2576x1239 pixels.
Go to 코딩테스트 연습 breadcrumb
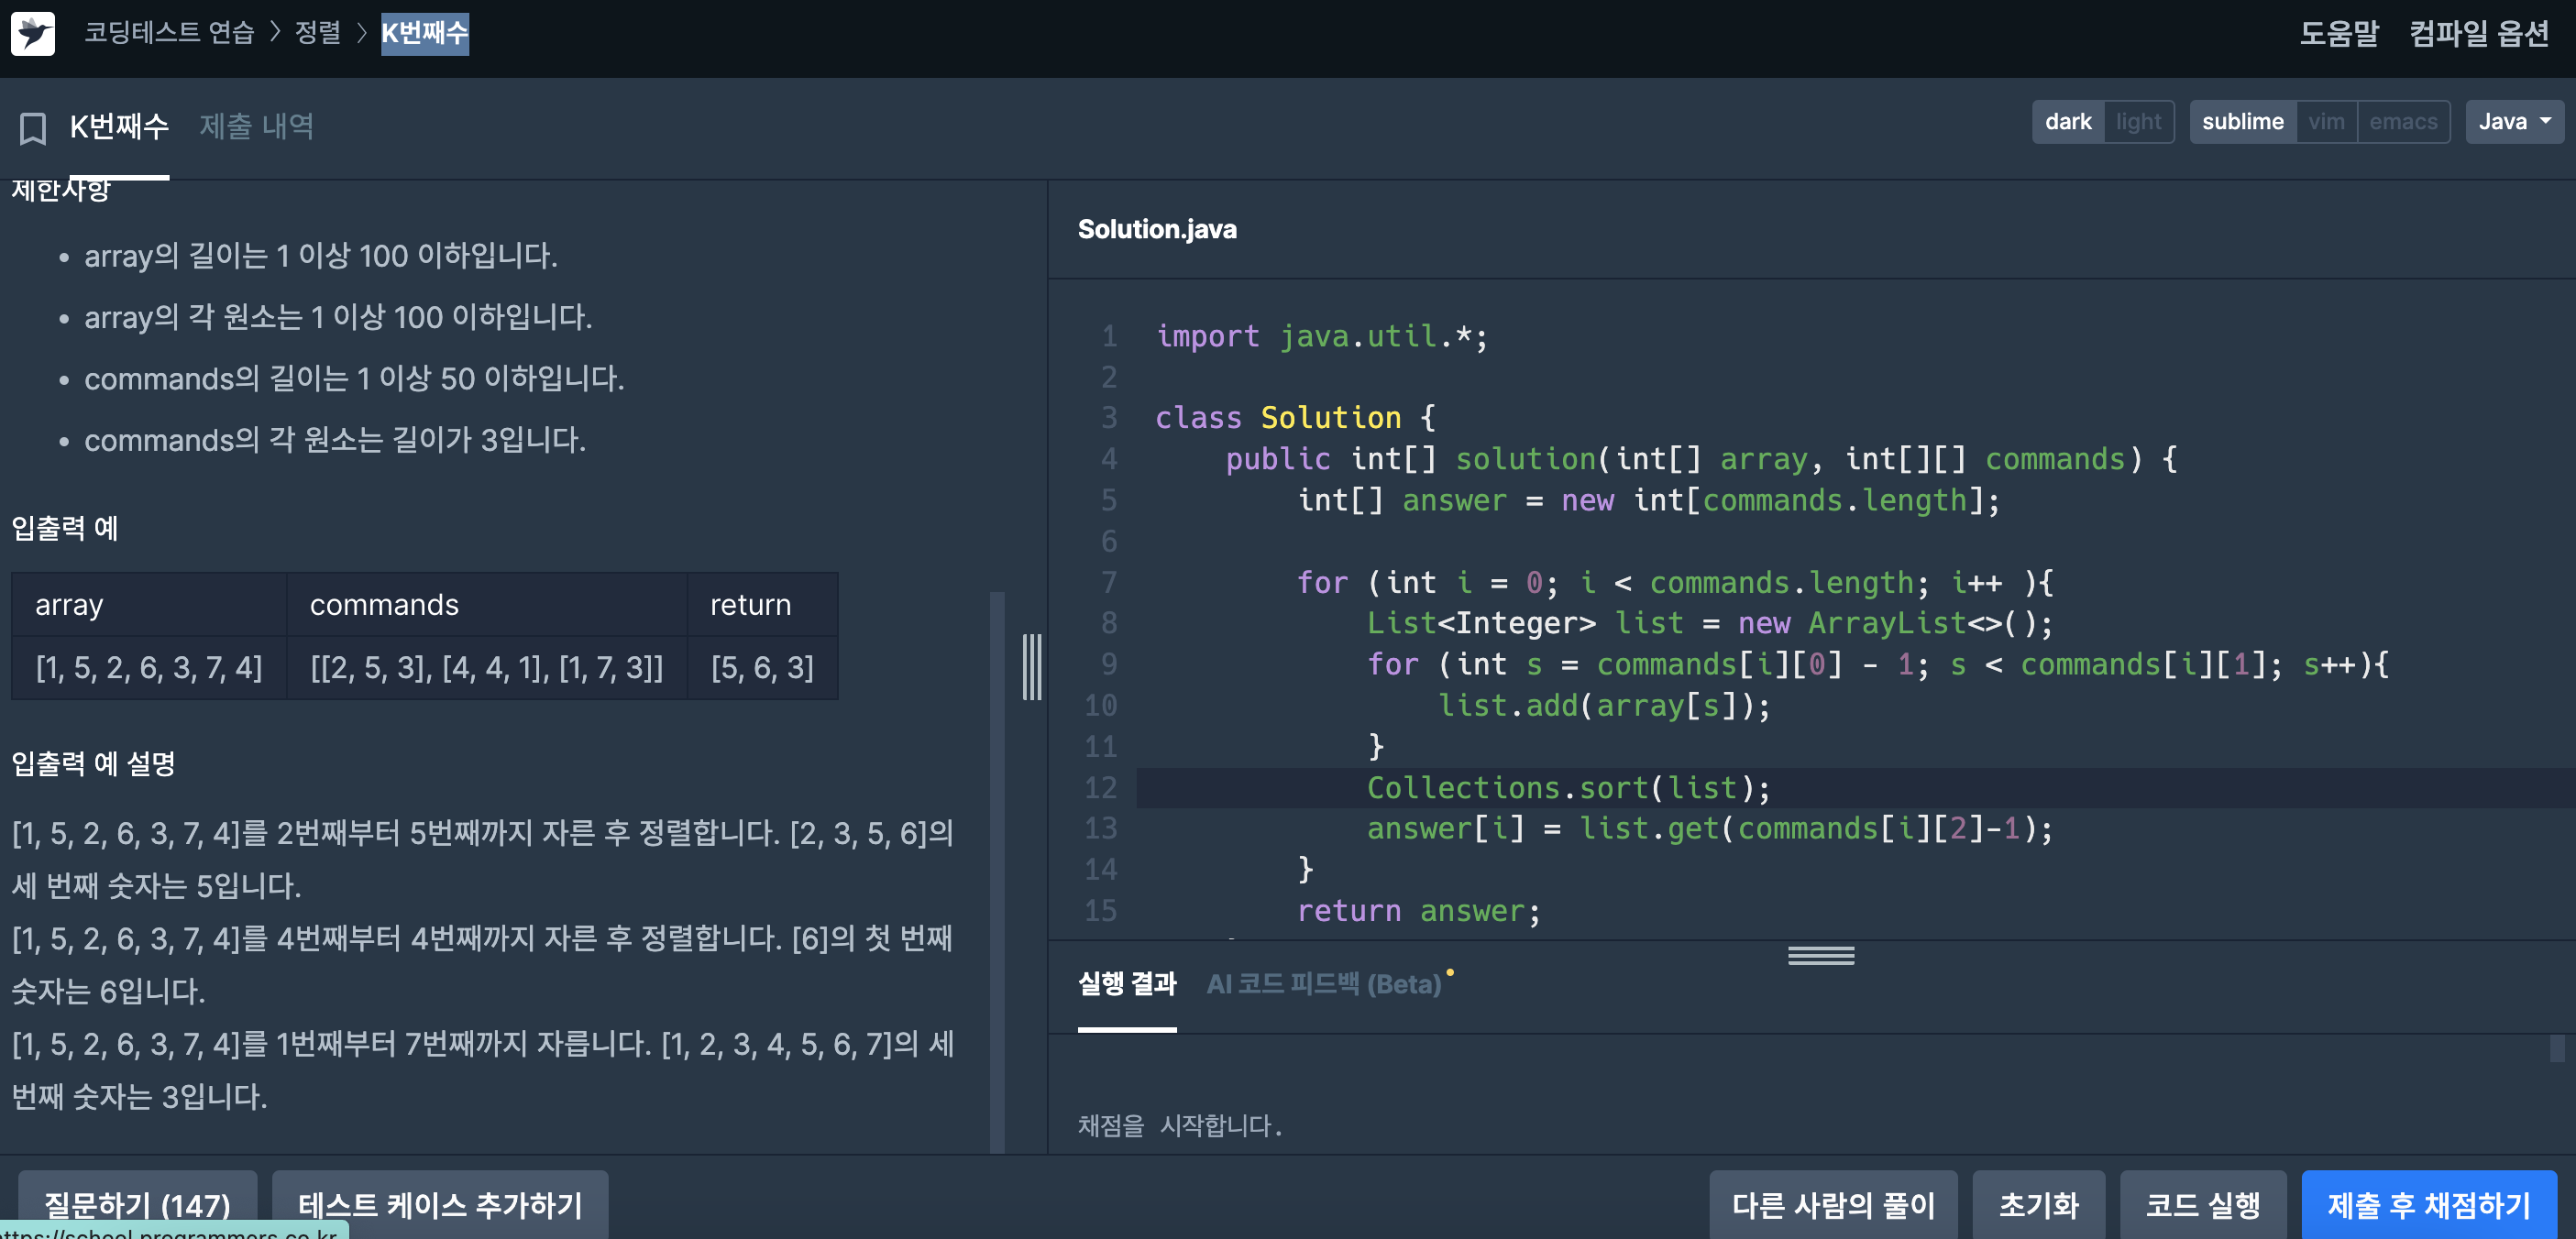[169, 33]
